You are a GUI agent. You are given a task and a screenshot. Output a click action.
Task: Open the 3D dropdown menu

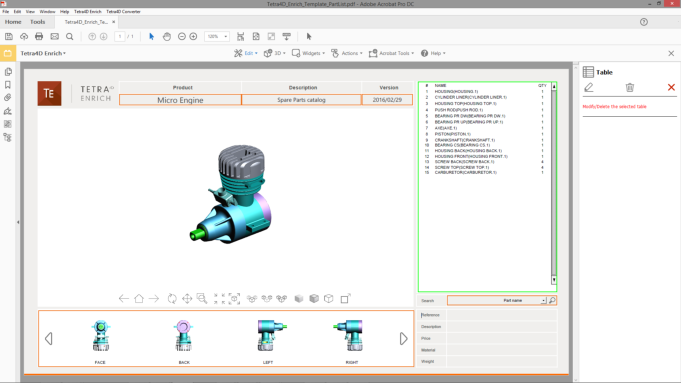tap(275, 53)
